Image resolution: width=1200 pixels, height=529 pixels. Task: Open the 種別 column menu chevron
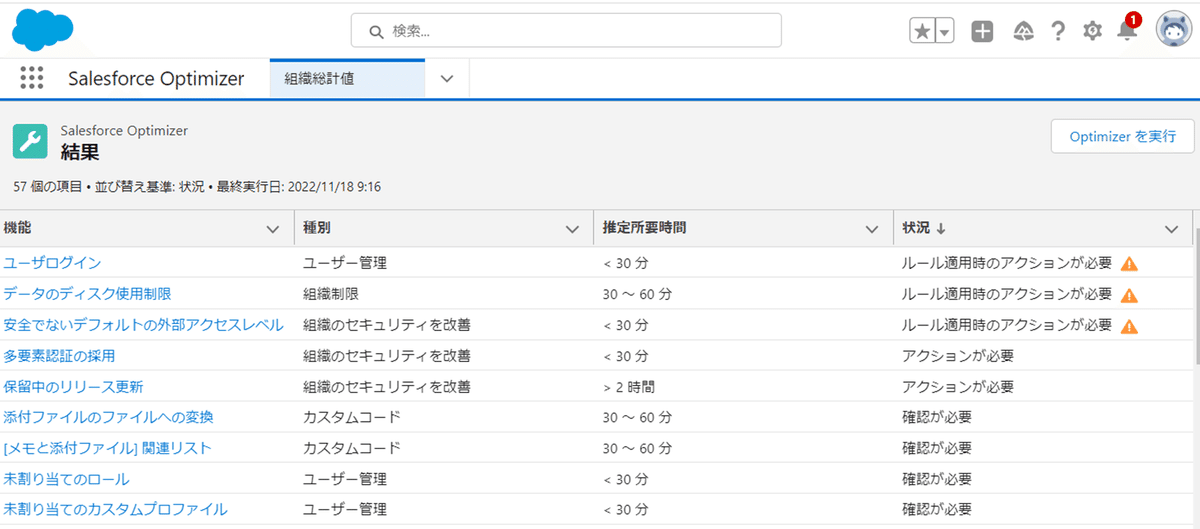(572, 229)
